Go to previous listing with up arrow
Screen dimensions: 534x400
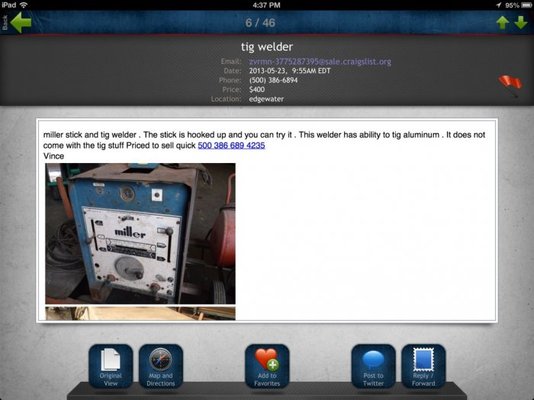coord(503,23)
